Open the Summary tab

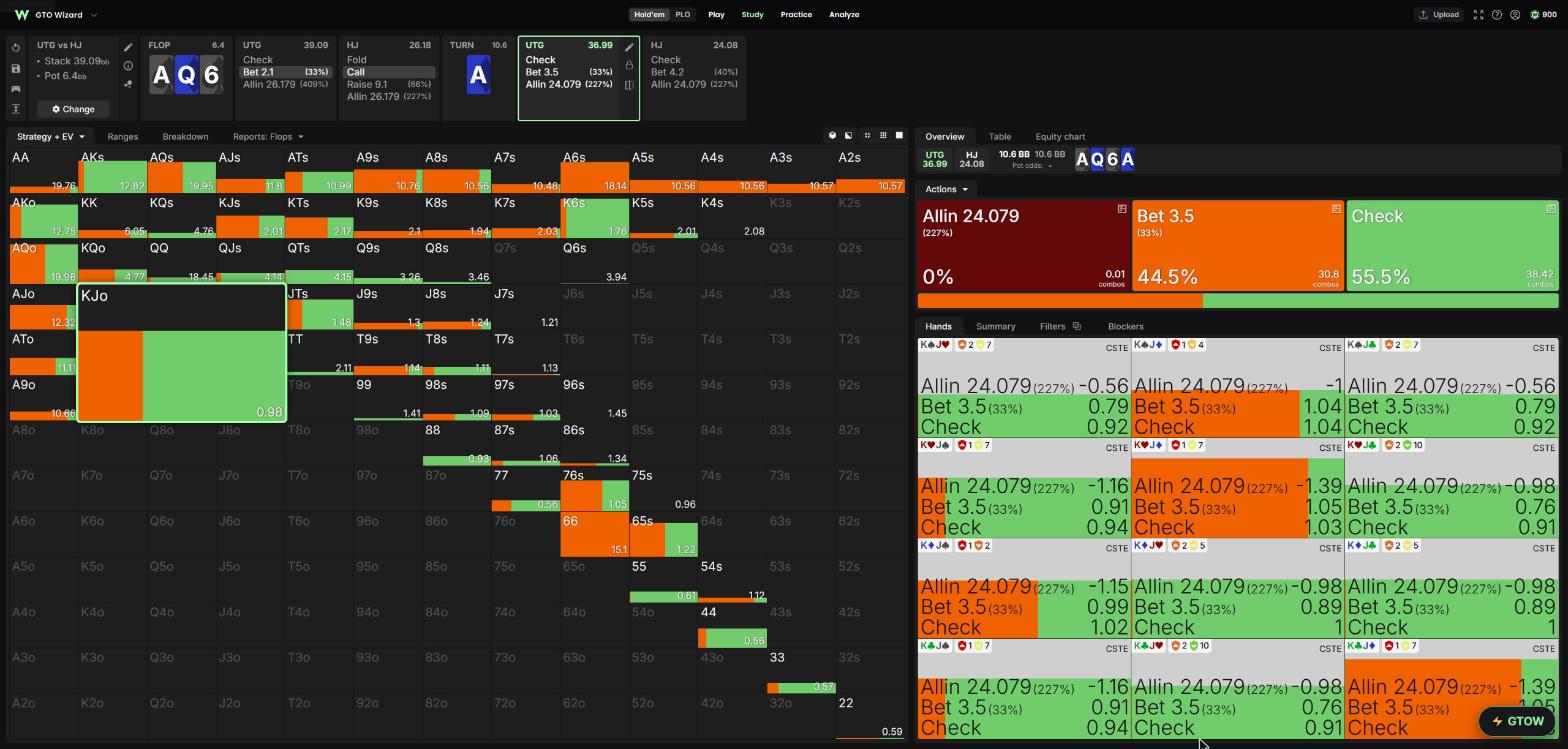(996, 327)
